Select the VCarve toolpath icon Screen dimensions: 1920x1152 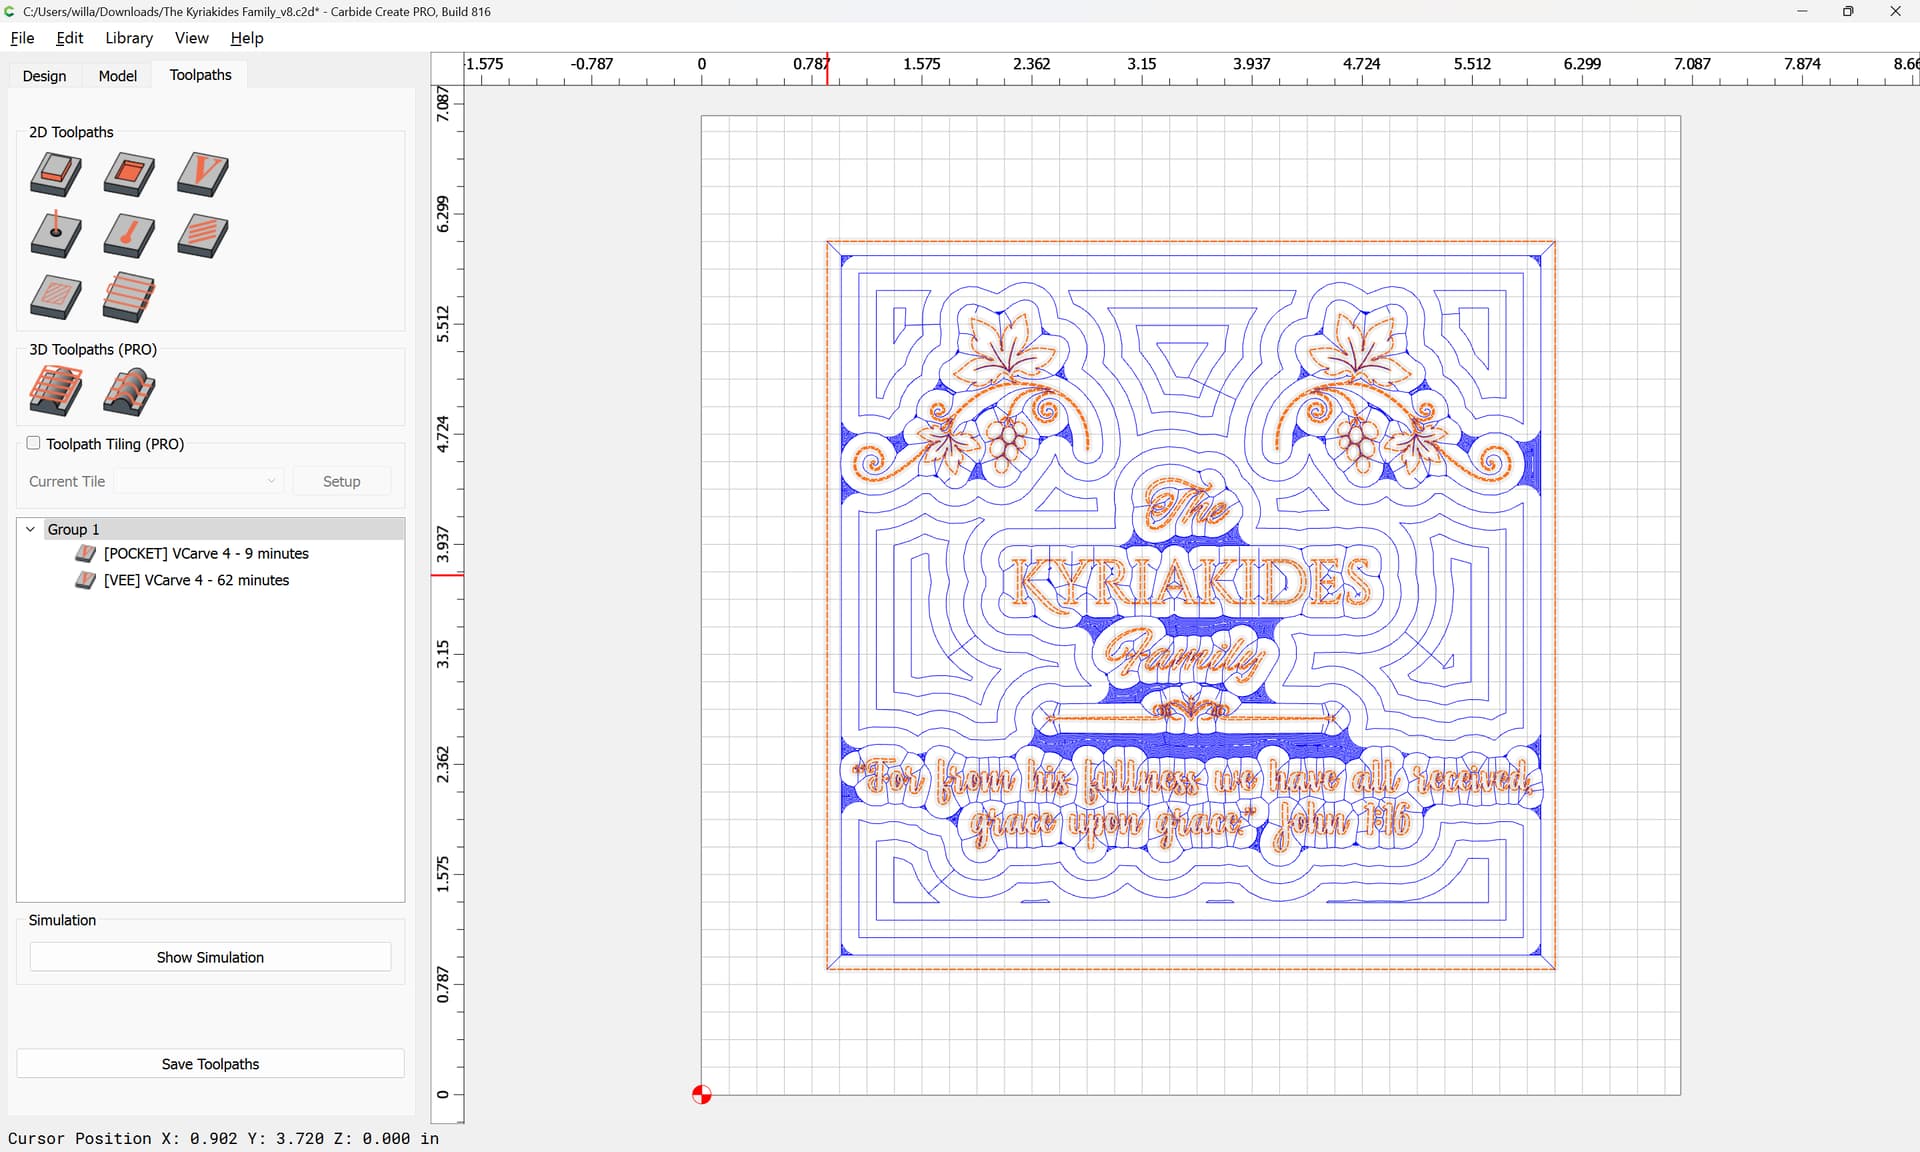tap(203, 174)
